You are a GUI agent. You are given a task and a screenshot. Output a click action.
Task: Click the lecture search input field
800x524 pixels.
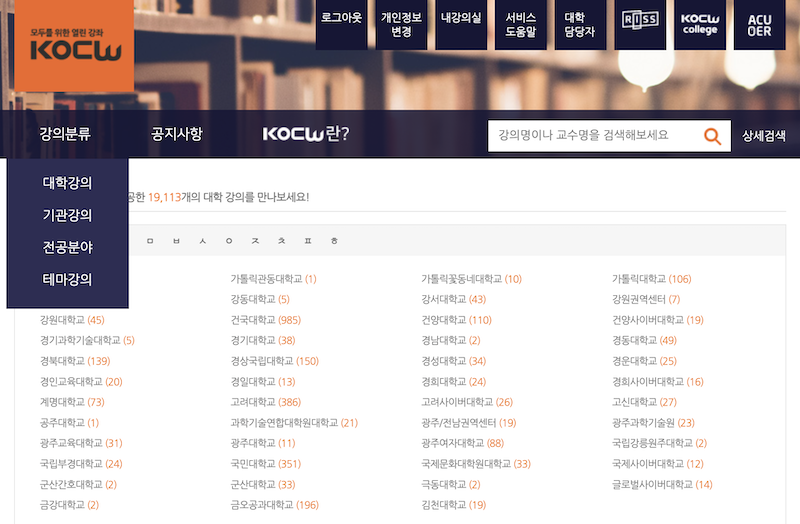pyautogui.click(x=594, y=136)
